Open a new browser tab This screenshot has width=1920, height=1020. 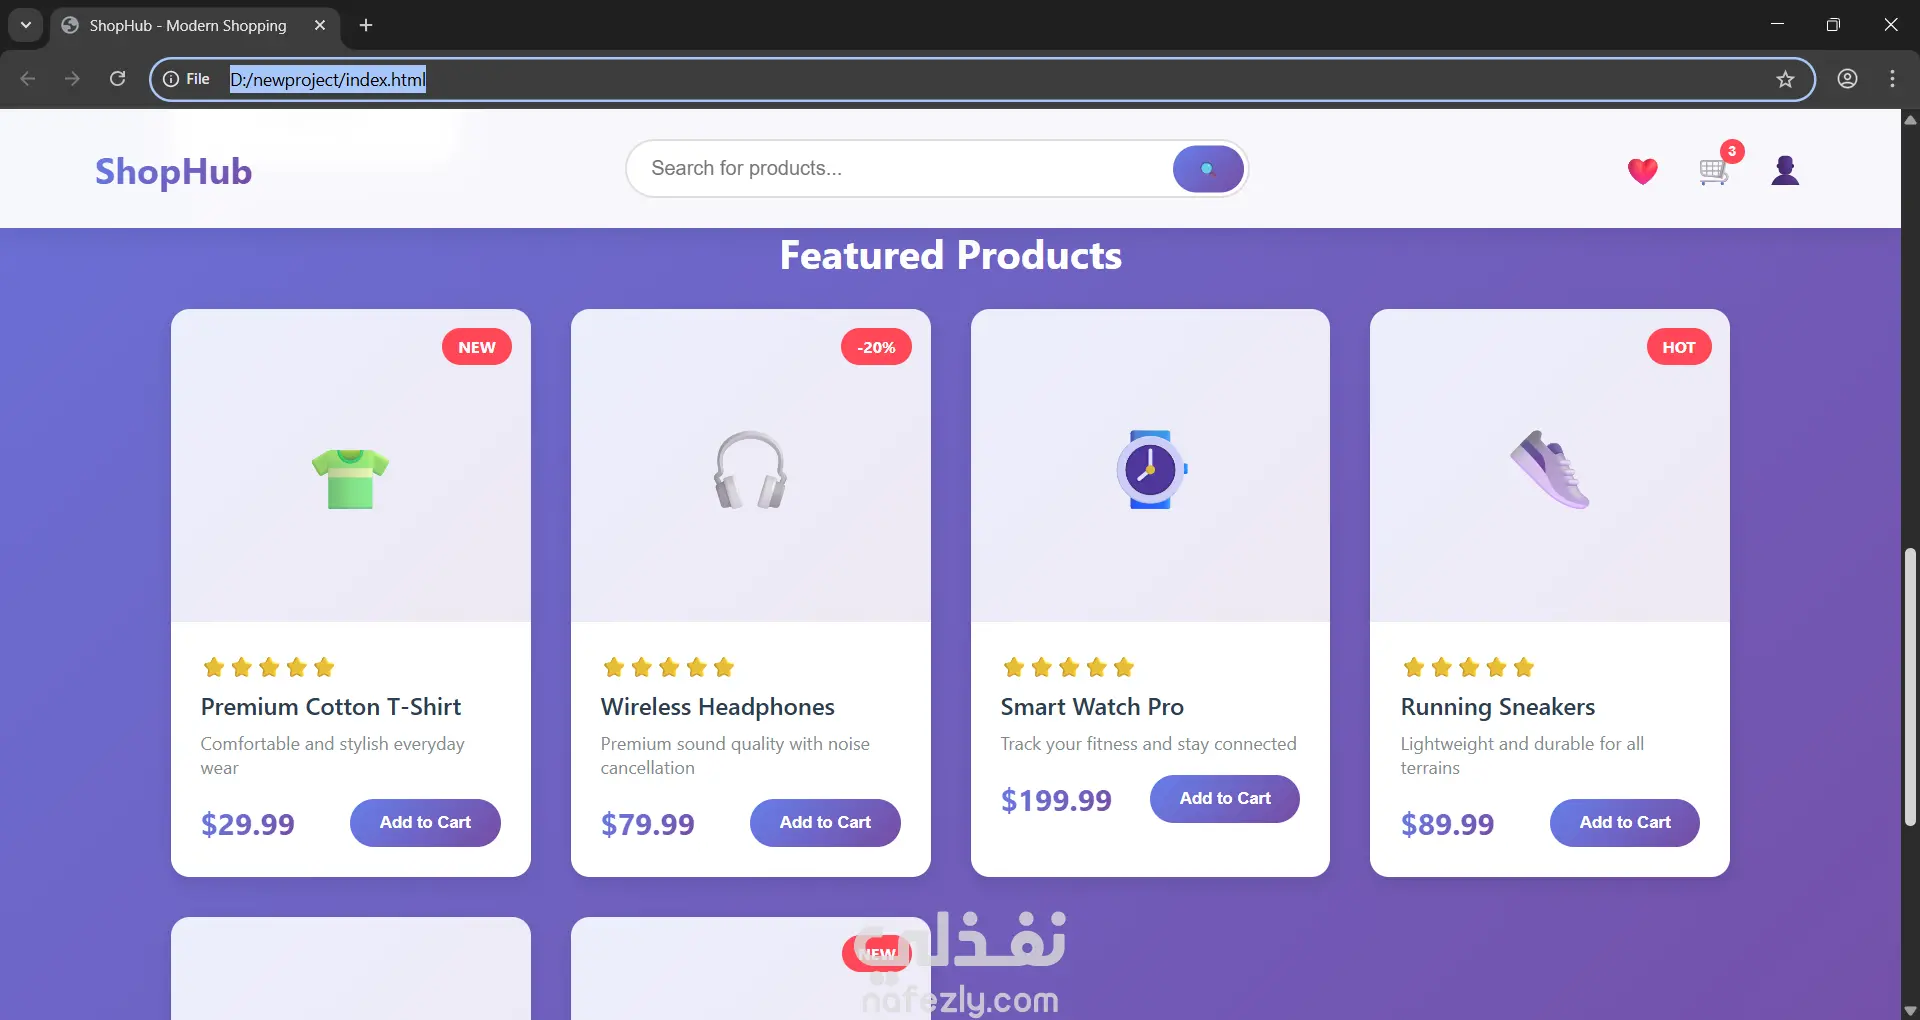click(x=366, y=25)
